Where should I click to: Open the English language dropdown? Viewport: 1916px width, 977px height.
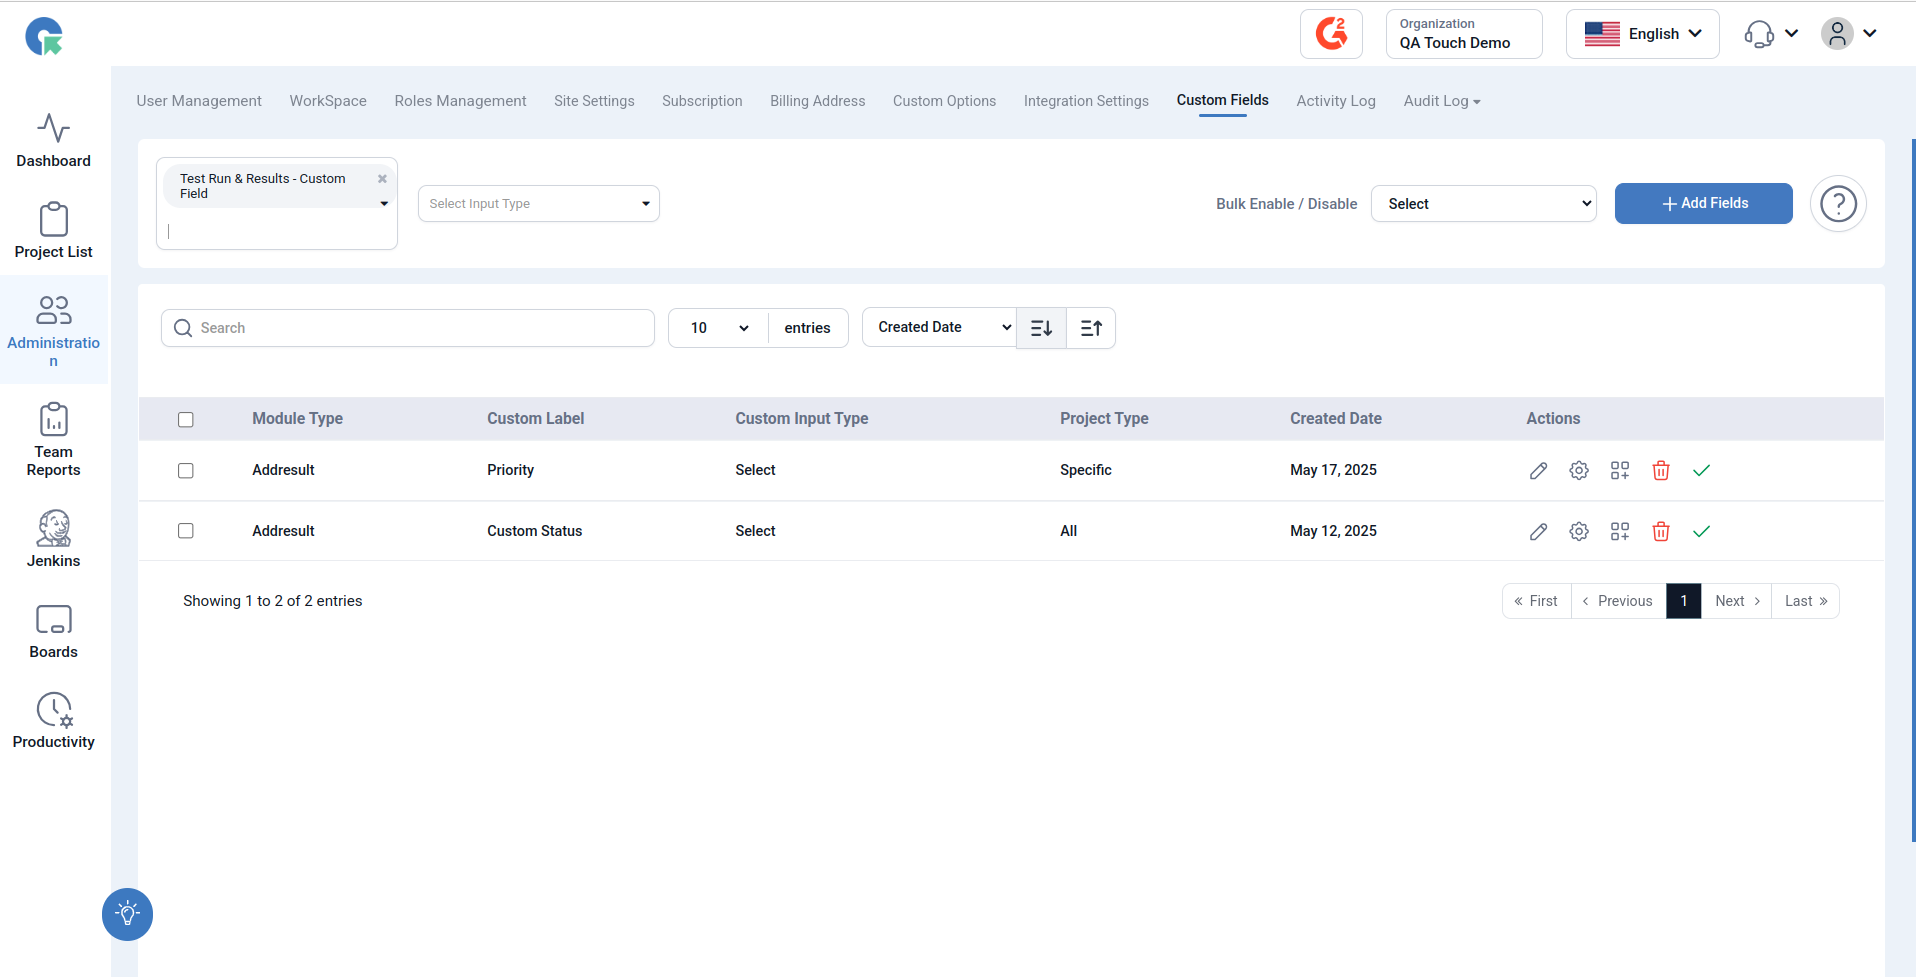(x=1643, y=34)
